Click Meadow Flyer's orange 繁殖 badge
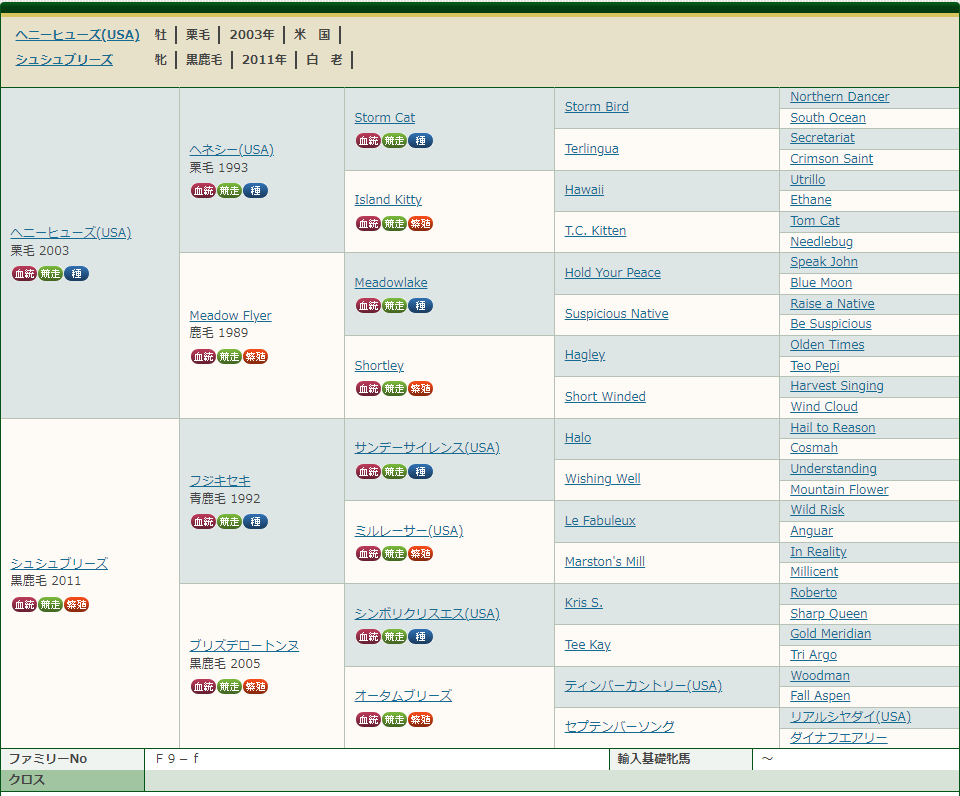 tap(256, 356)
